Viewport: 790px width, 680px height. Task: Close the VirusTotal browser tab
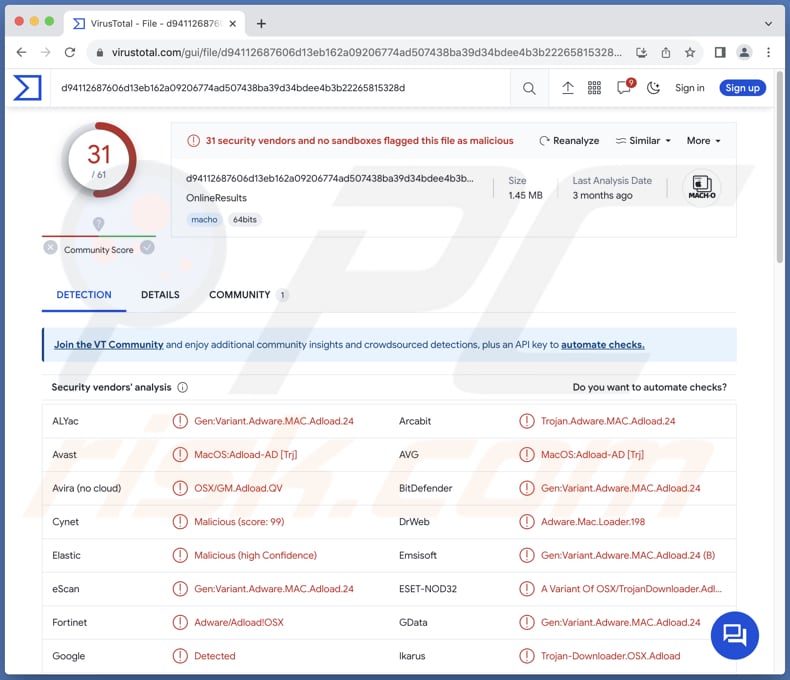tap(232, 24)
